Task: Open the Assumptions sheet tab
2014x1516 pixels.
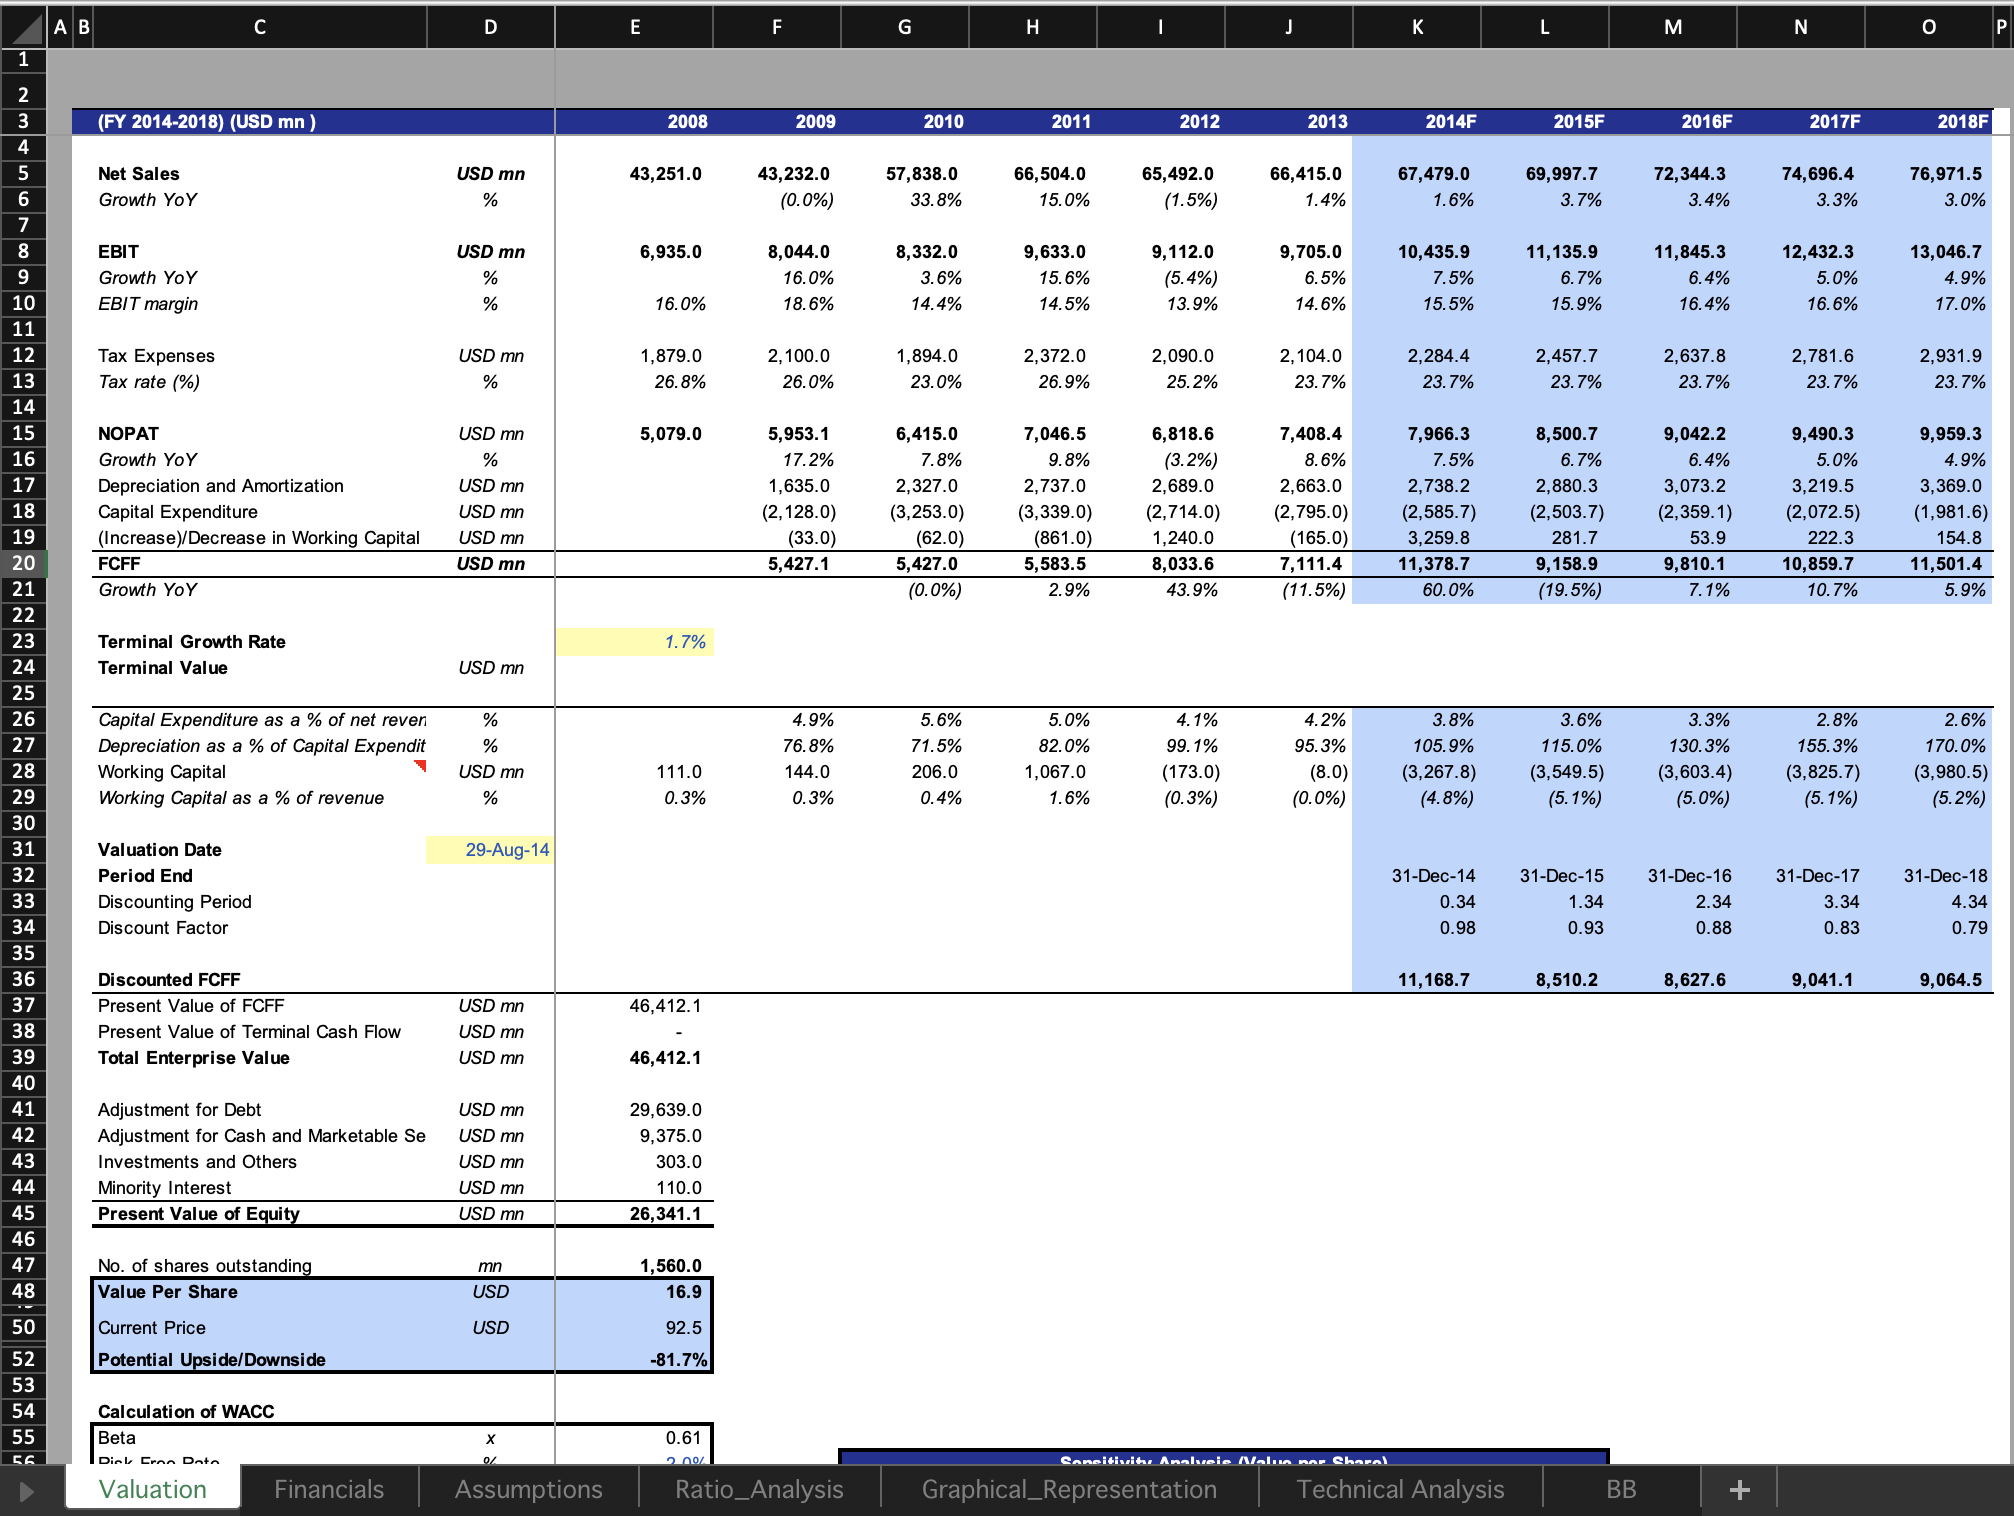Action: pyautogui.click(x=528, y=1490)
